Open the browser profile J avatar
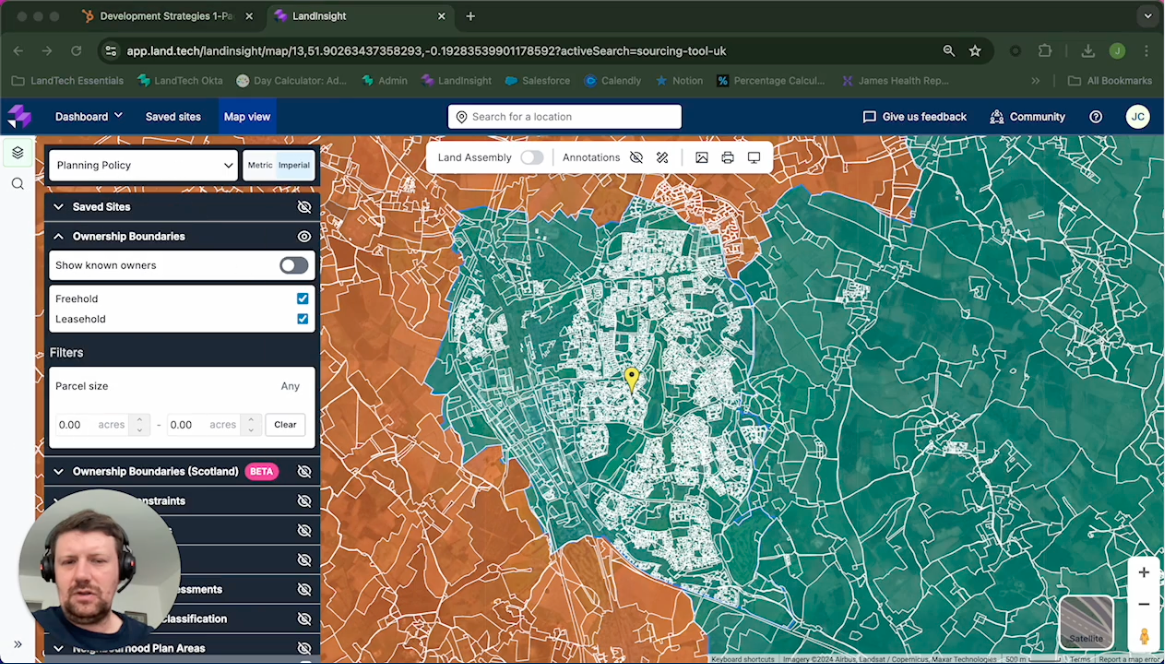The image size is (1165, 664). tap(1117, 51)
